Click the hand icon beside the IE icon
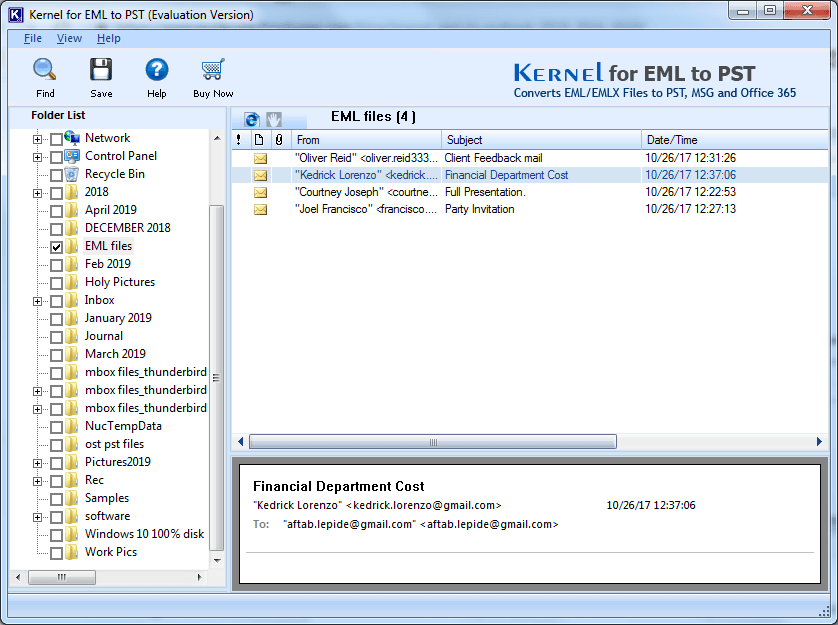The width and height of the screenshot is (838, 625). click(x=274, y=119)
